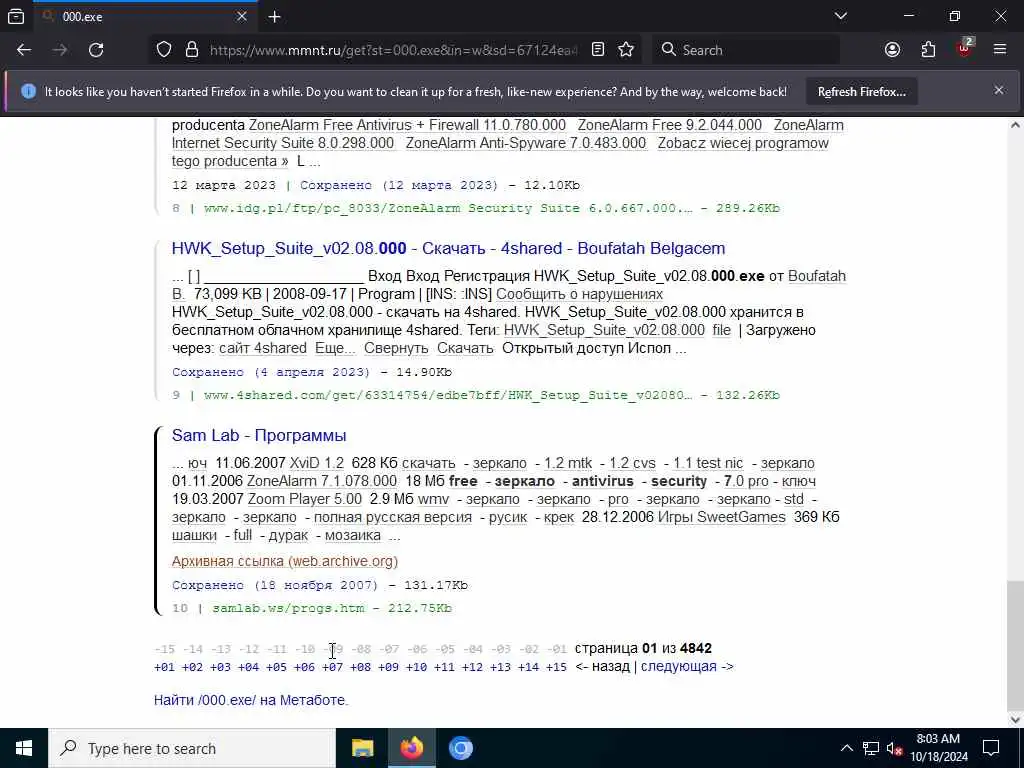
Task: Switch to Firefox on the taskbar
Action: click(411, 748)
